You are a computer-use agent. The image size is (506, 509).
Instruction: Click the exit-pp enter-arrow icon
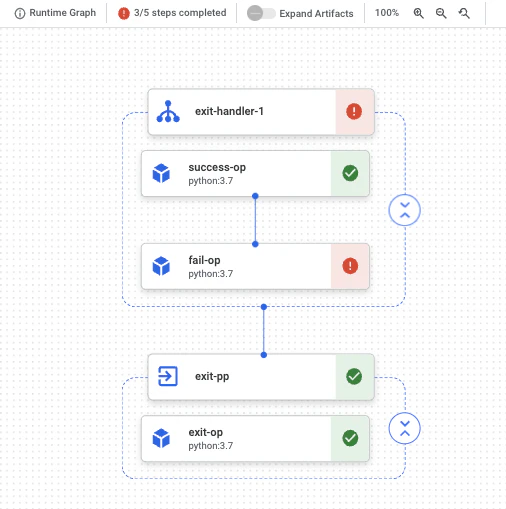pyautogui.click(x=168, y=376)
